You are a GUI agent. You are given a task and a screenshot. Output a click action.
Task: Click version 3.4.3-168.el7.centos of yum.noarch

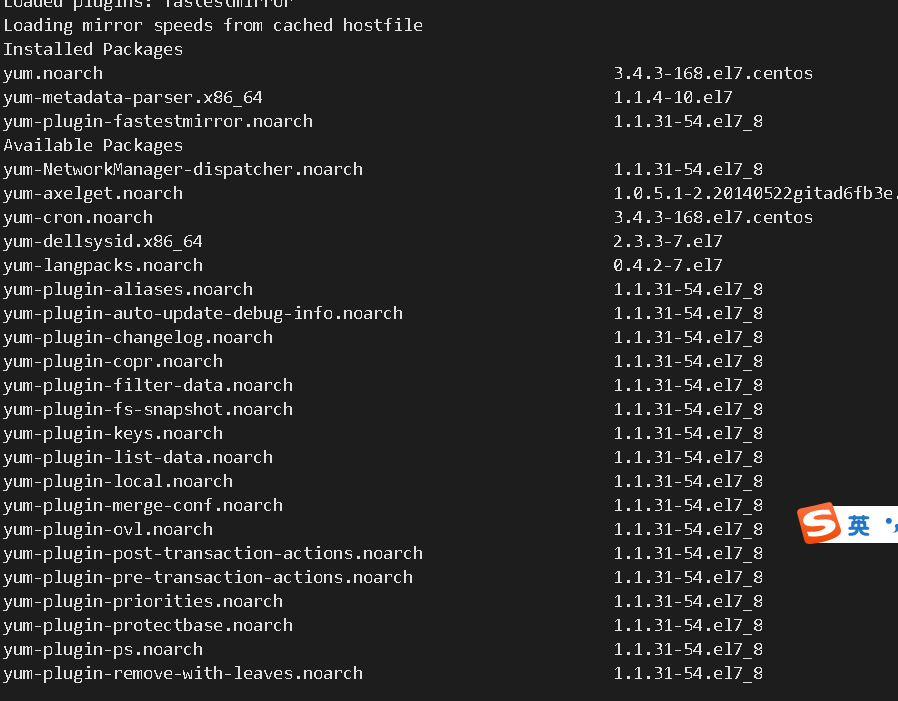713,73
